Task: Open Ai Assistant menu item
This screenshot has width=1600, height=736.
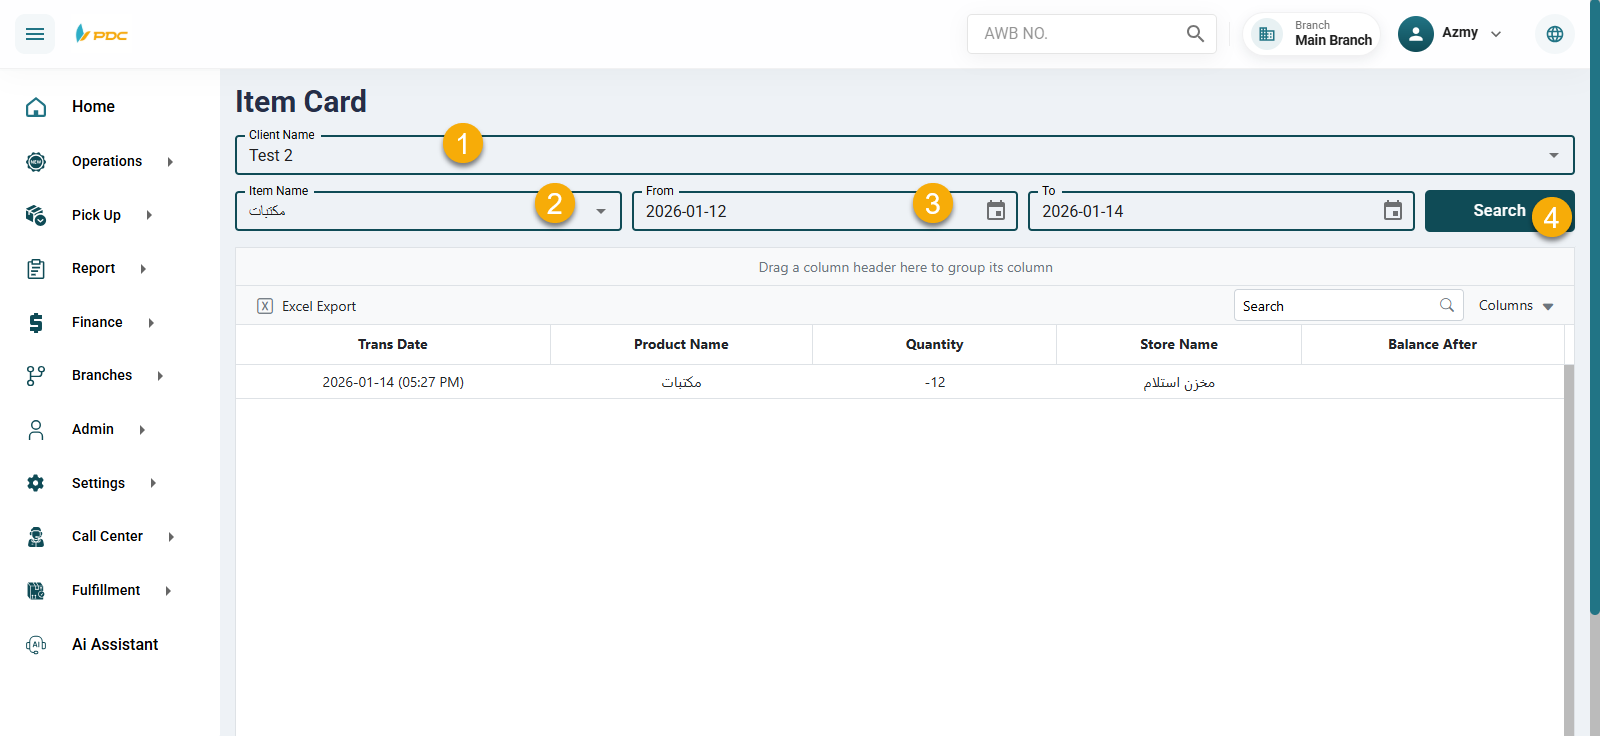Action: point(115,645)
